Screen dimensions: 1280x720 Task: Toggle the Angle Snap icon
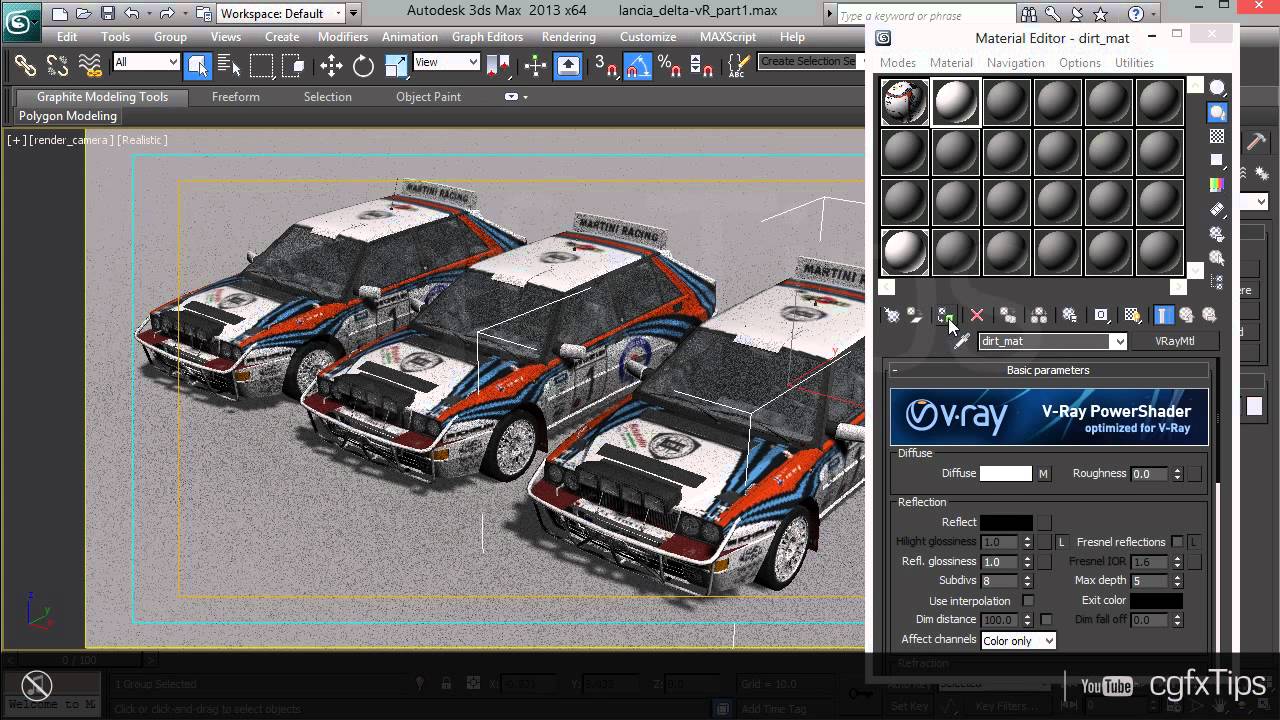point(637,66)
